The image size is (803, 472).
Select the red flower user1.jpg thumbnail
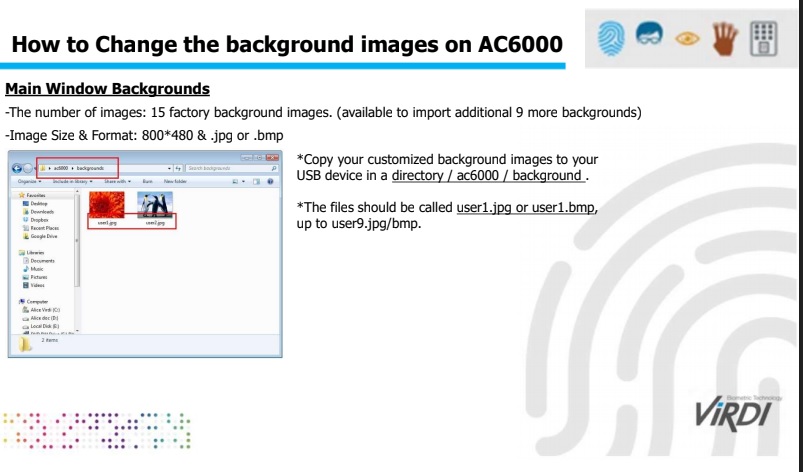coord(107,204)
